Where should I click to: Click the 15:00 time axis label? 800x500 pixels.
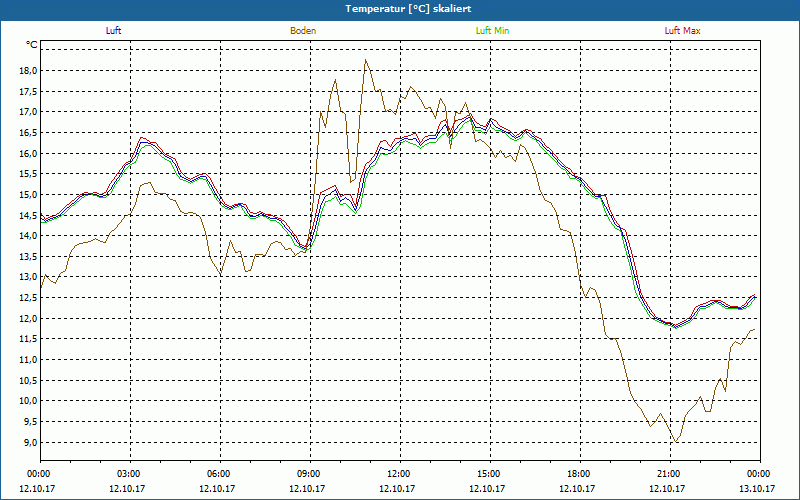click(x=488, y=474)
